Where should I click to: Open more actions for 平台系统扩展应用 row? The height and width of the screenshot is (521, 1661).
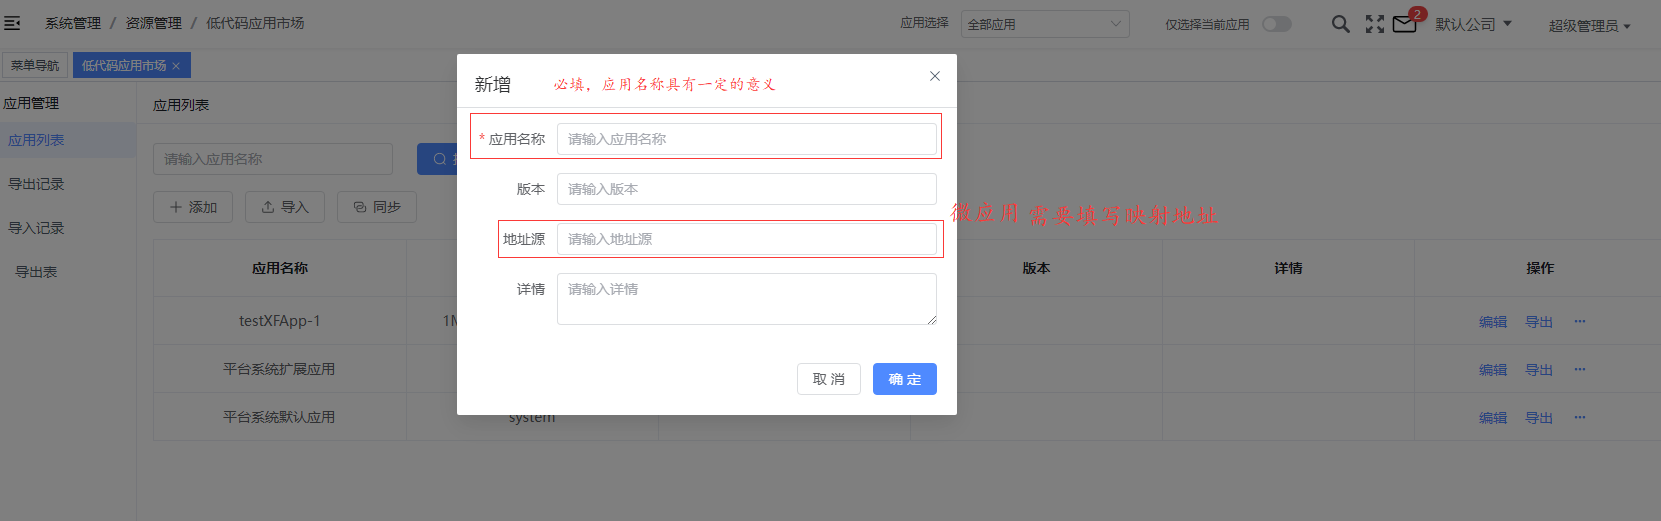click(x=1580, y=369)
